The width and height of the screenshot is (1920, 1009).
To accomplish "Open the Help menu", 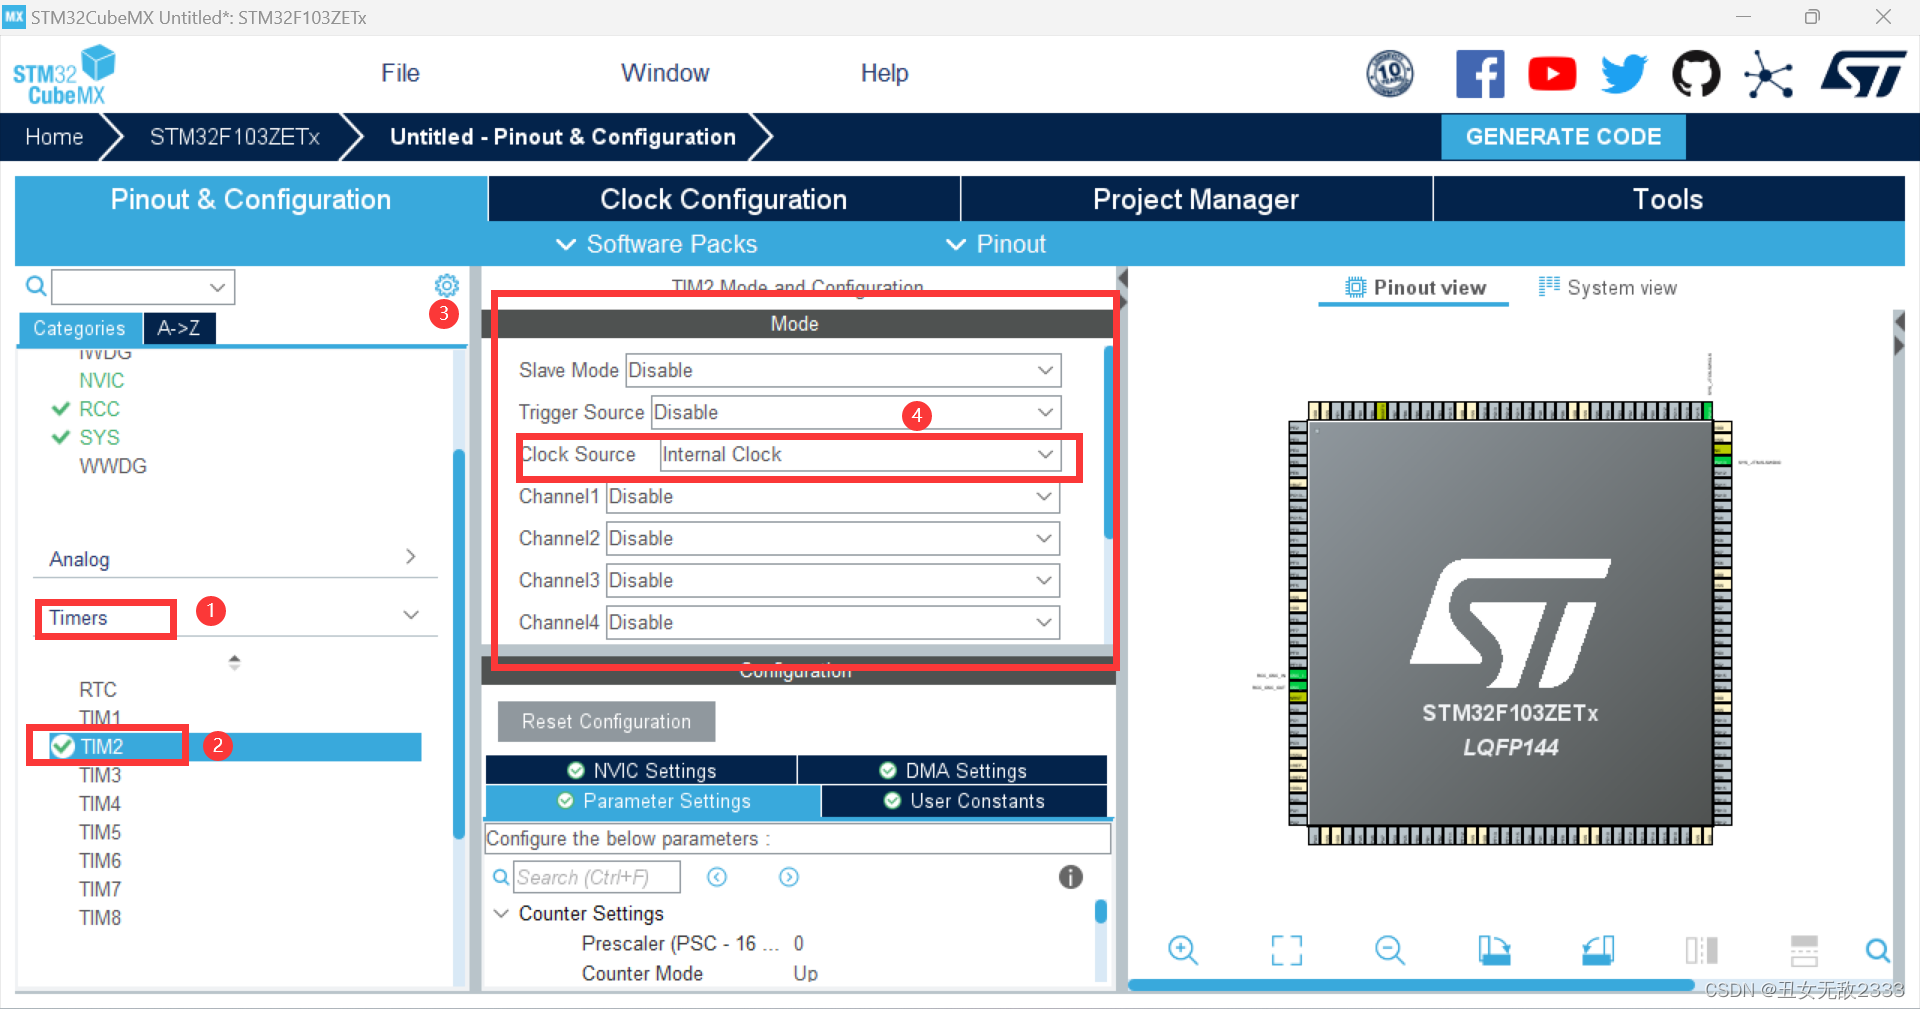I will point(884,73).
